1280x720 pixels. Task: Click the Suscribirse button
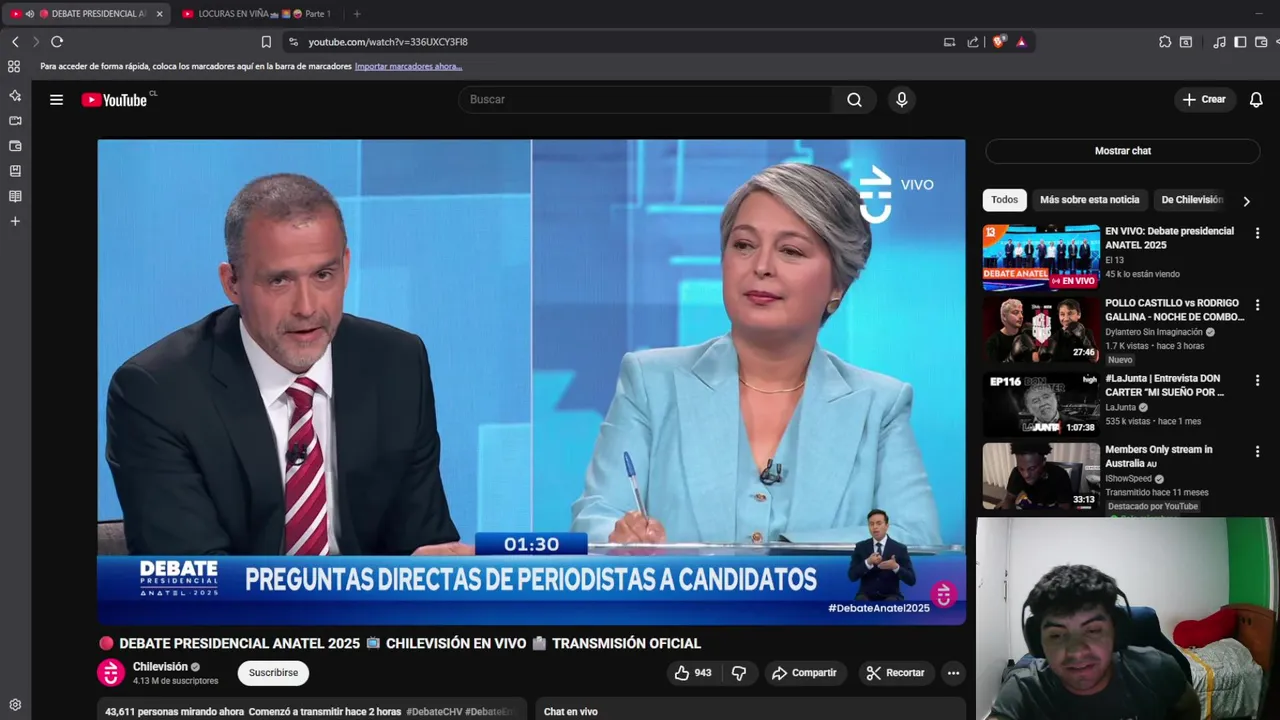pyautogui.click(x=273, y=673)
